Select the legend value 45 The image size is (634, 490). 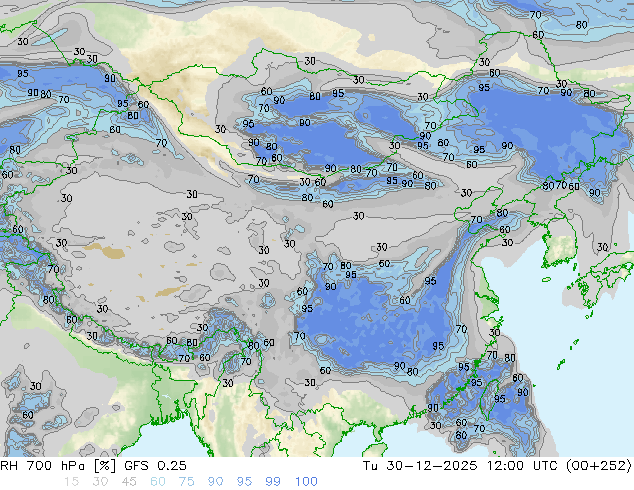coord(129,482)
